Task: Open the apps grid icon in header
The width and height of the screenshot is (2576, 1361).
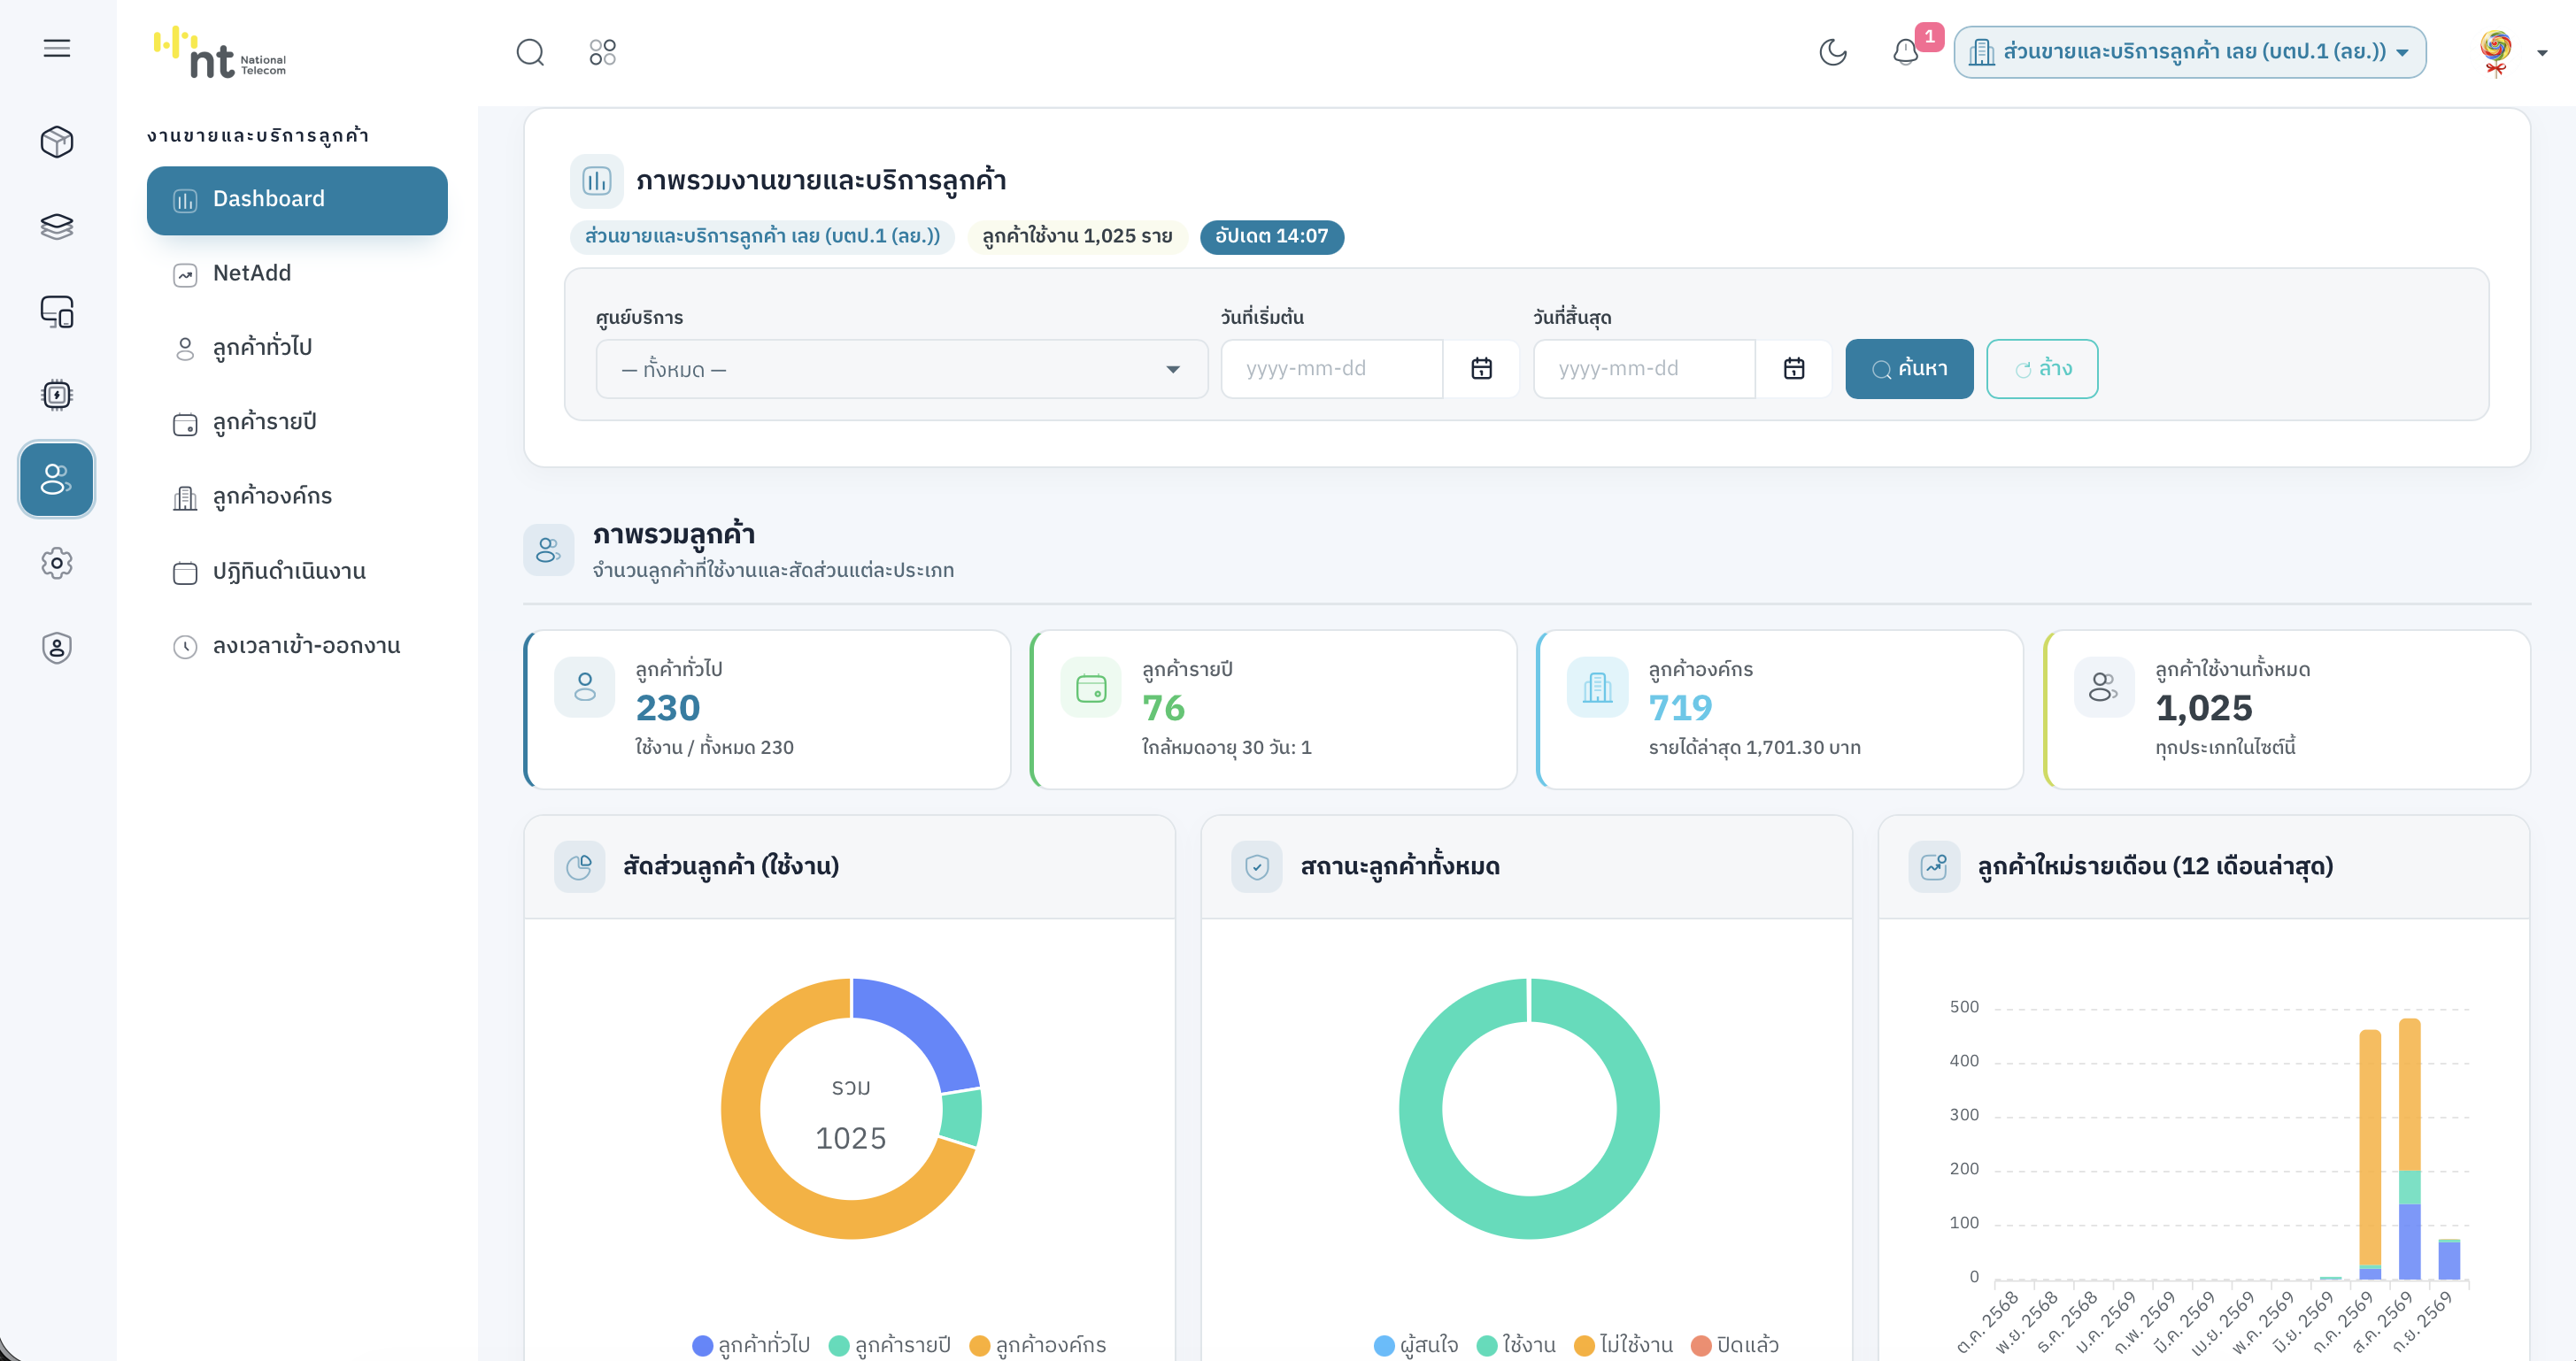Action: point(602,52)
